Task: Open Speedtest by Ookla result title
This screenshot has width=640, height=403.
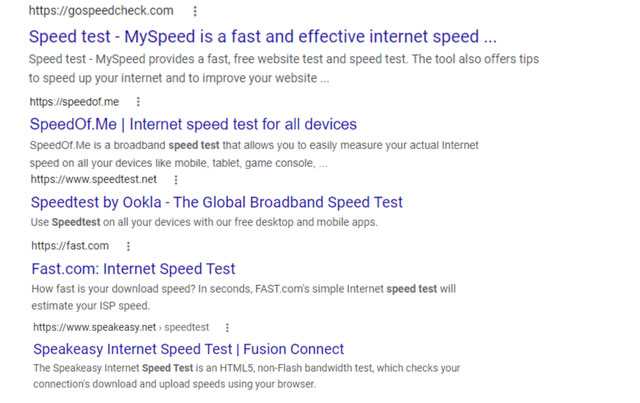Action: click(217, 203)
